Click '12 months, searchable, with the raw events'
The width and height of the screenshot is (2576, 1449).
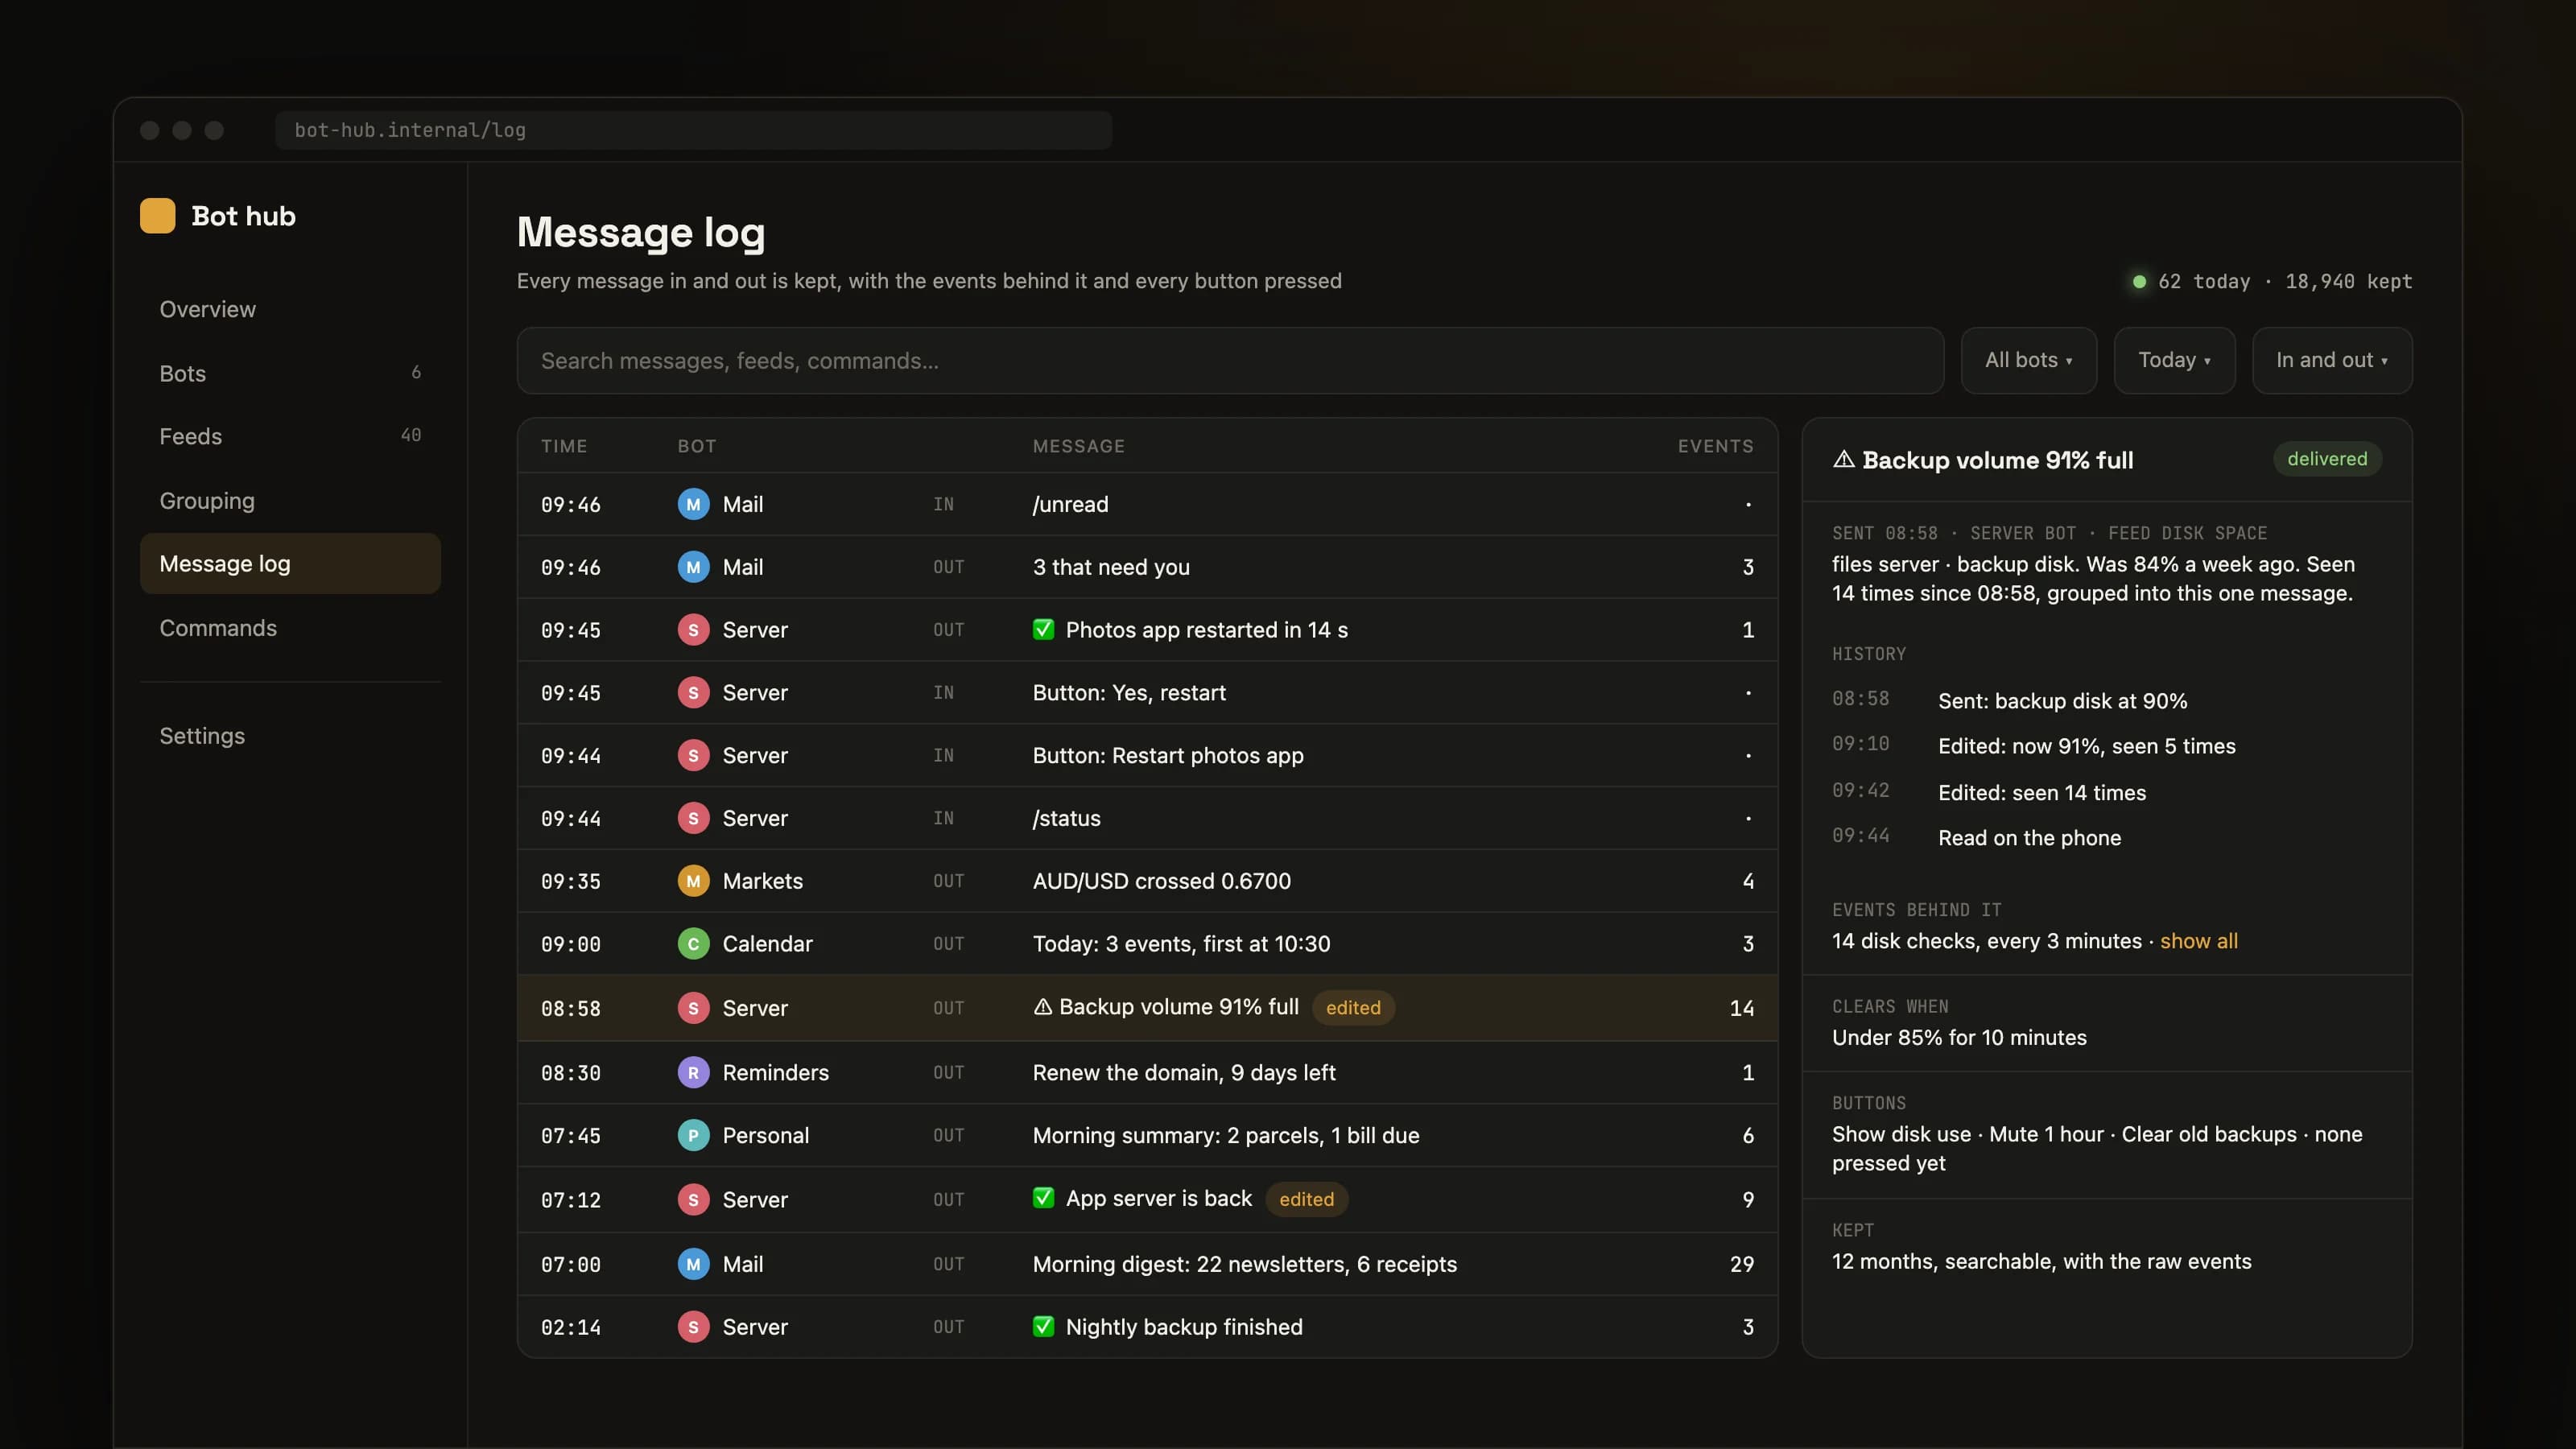[x=2041, y=1261]
